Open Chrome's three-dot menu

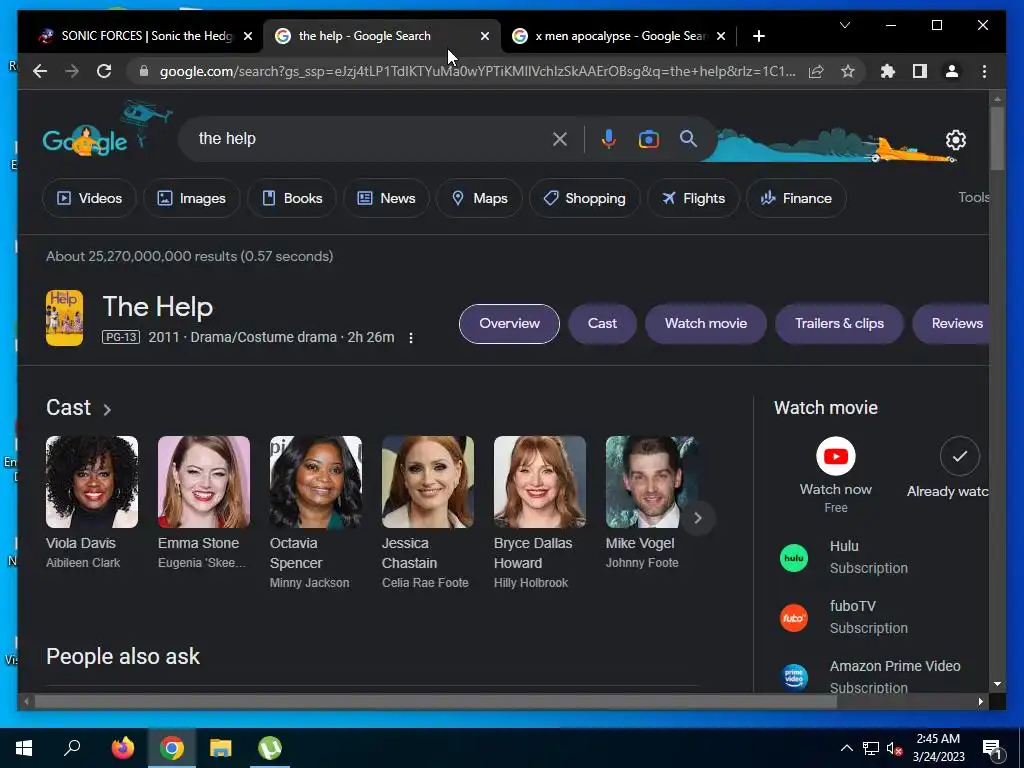point(984,71)
